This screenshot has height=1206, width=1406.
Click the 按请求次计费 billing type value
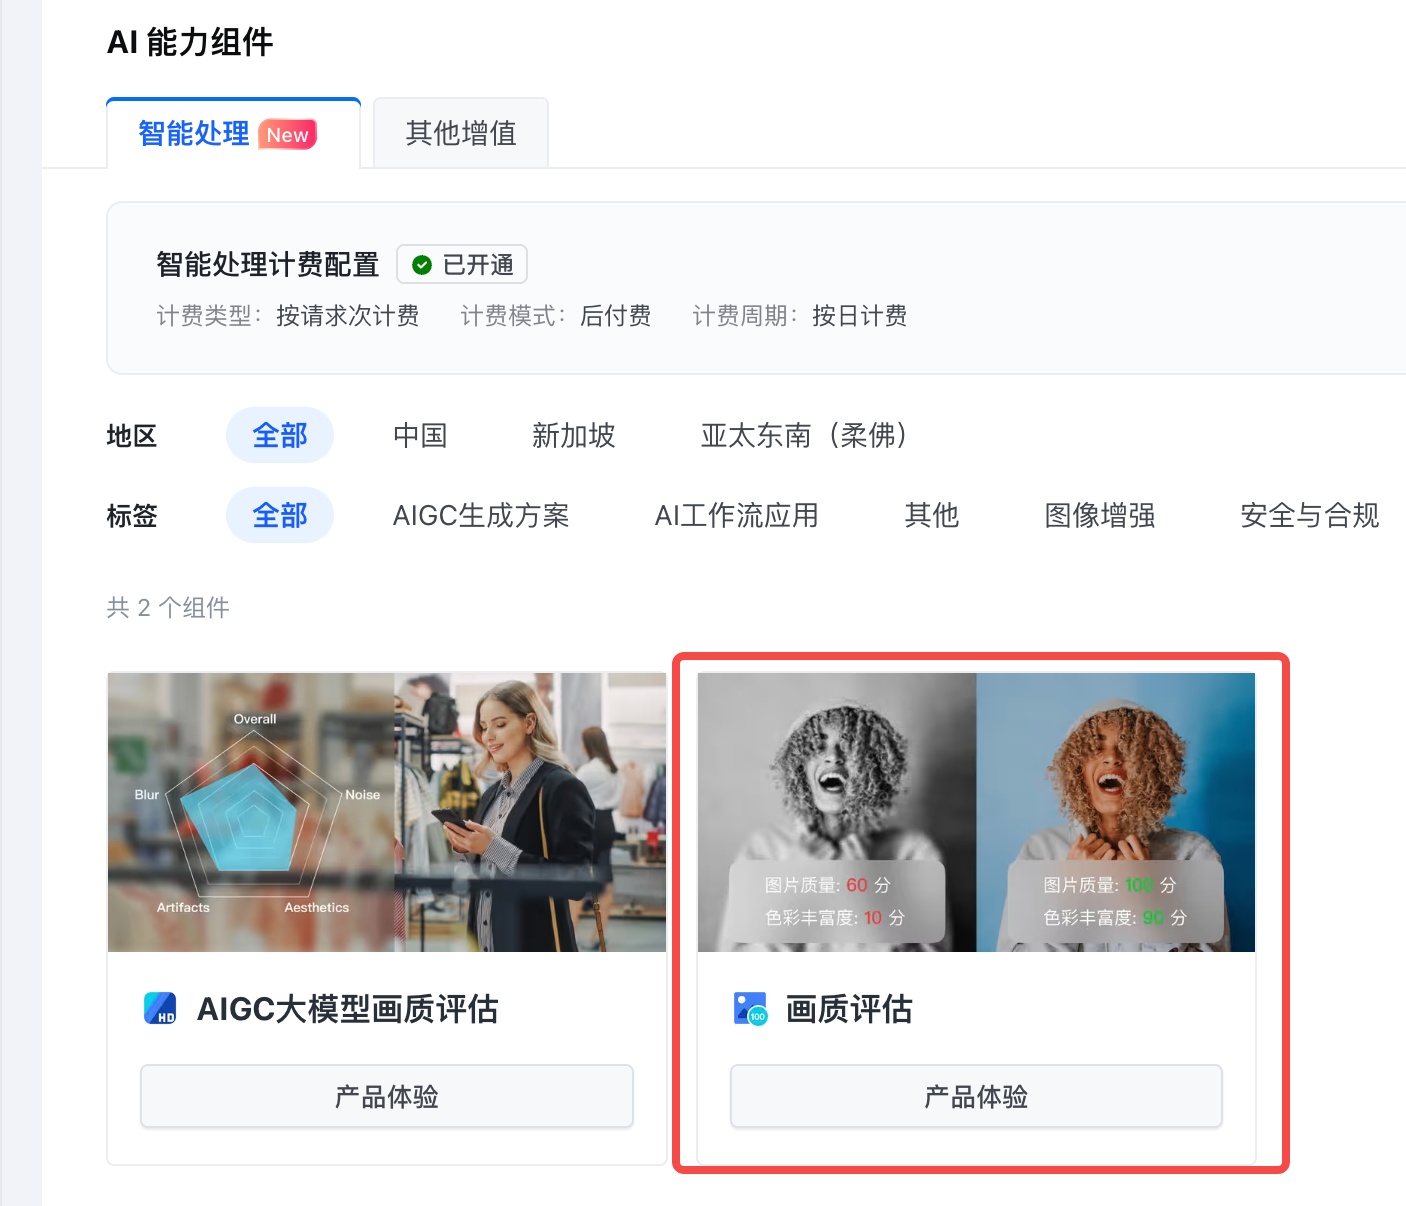(x=348, y=316)
